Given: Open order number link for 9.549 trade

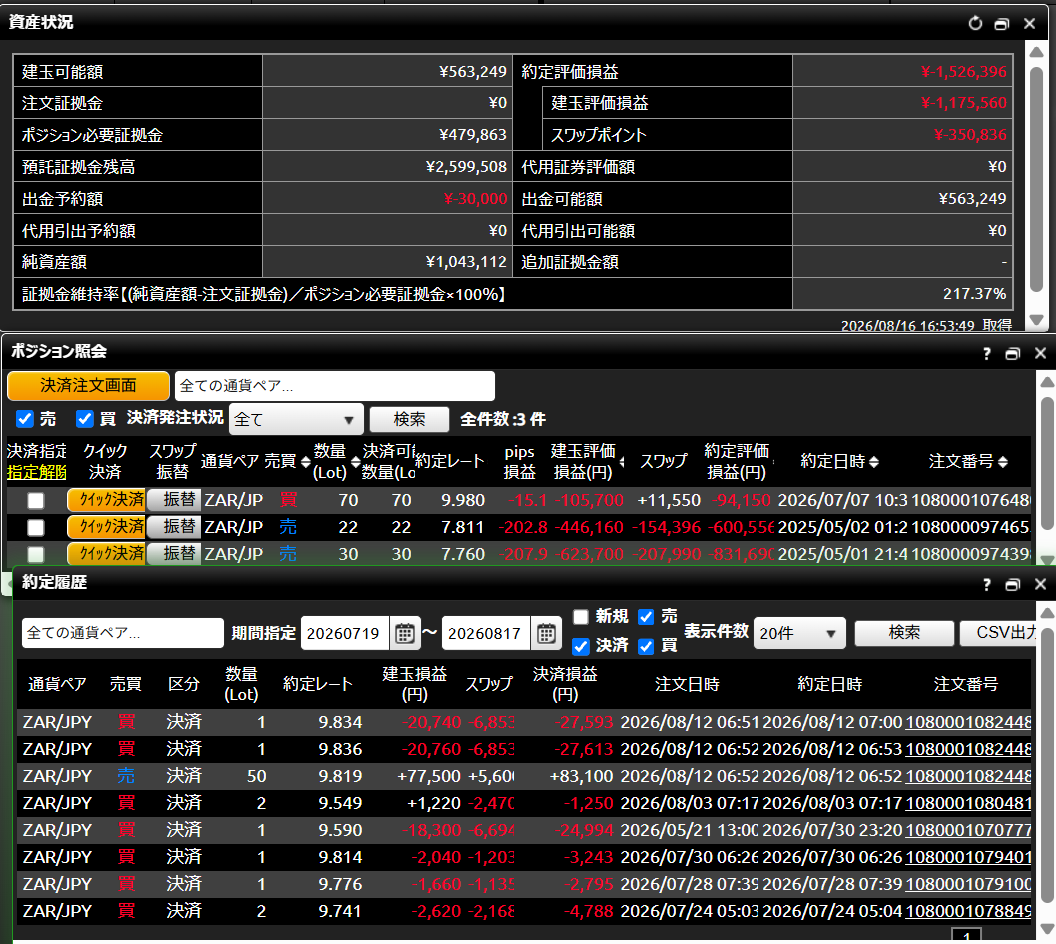Looking at the screenshot, I should coord(968,803).
